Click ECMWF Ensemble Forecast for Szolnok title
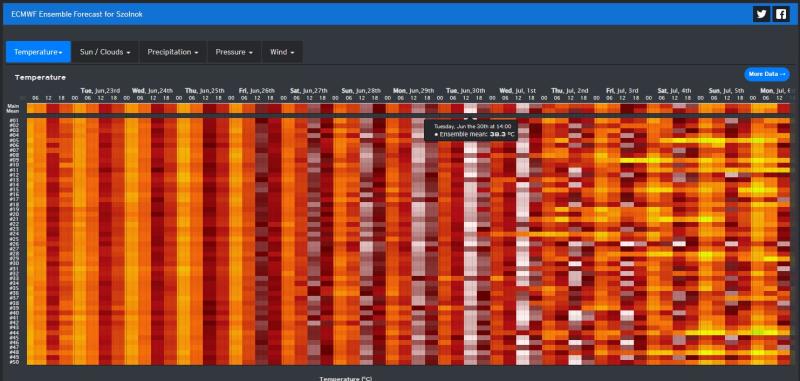Image resolution: width=800 pixels, height=381 pixels. pos(77,14)
